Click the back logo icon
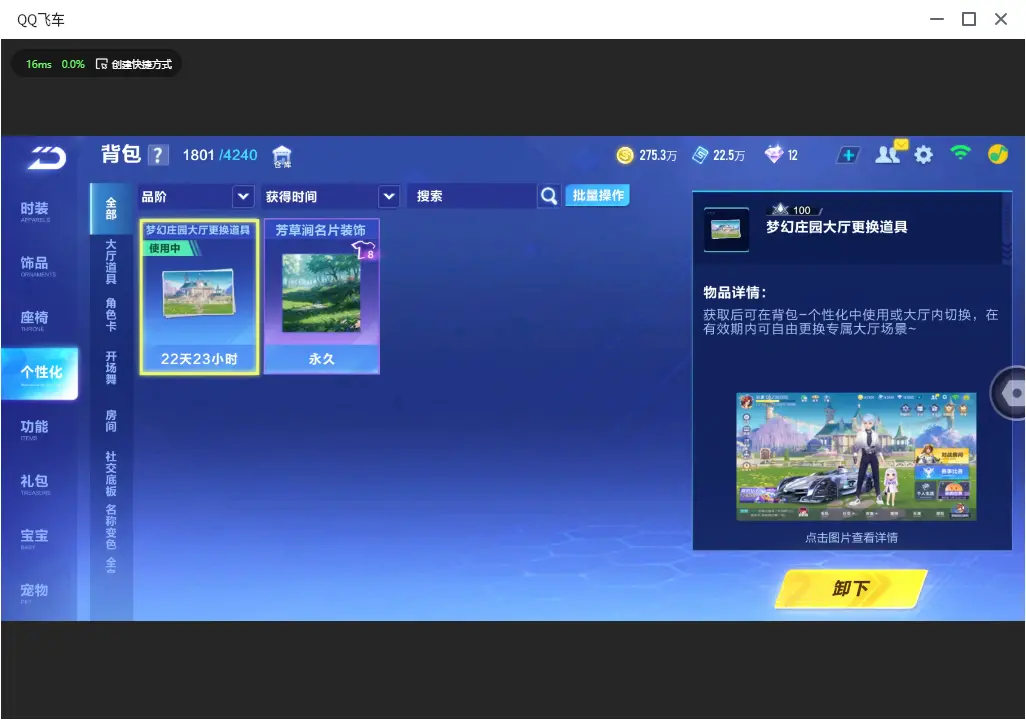Image resolution: width=1026 pixels, height=720 pixels. [x=46, y=157]
